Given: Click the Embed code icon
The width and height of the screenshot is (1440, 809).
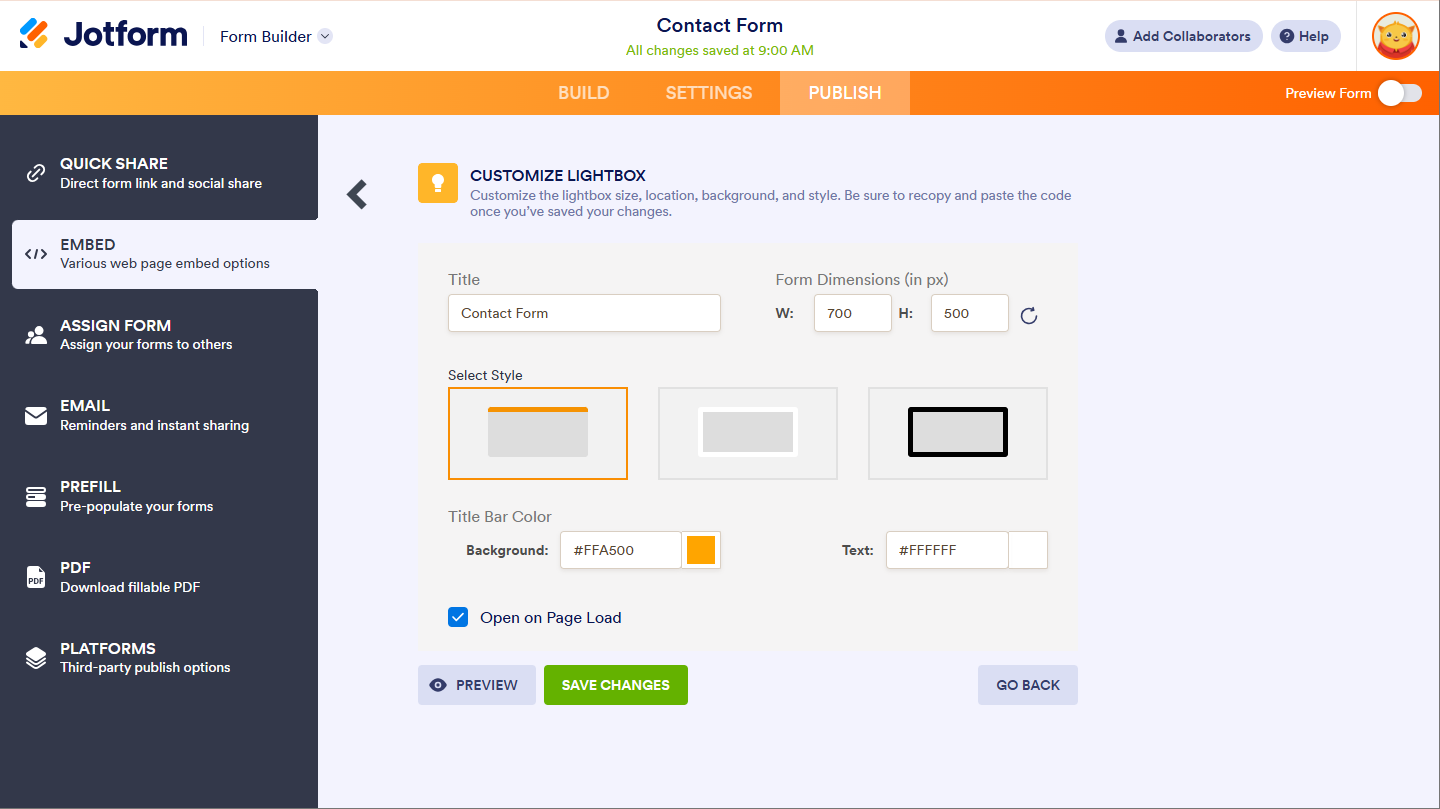Looking at the screenshot, I should click(x=36, y=254).
